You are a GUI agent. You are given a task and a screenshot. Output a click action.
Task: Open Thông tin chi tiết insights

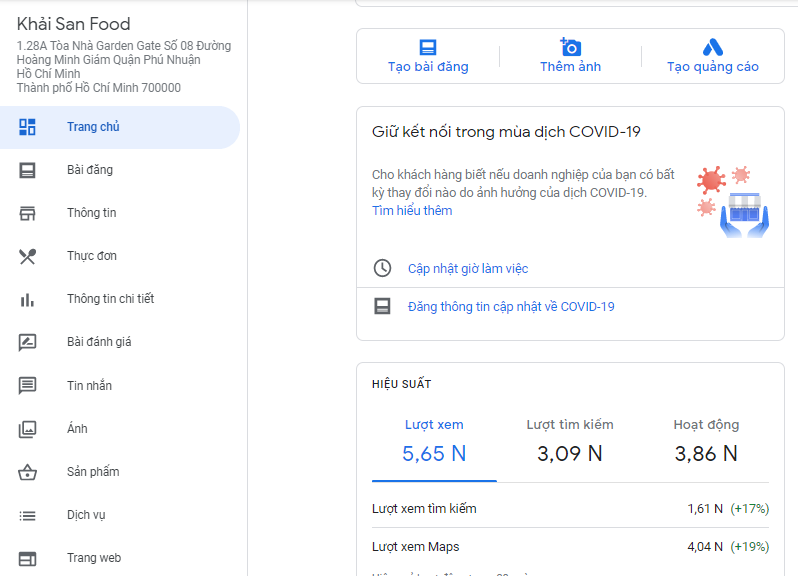pyautogui.click(x=120, y=299)
